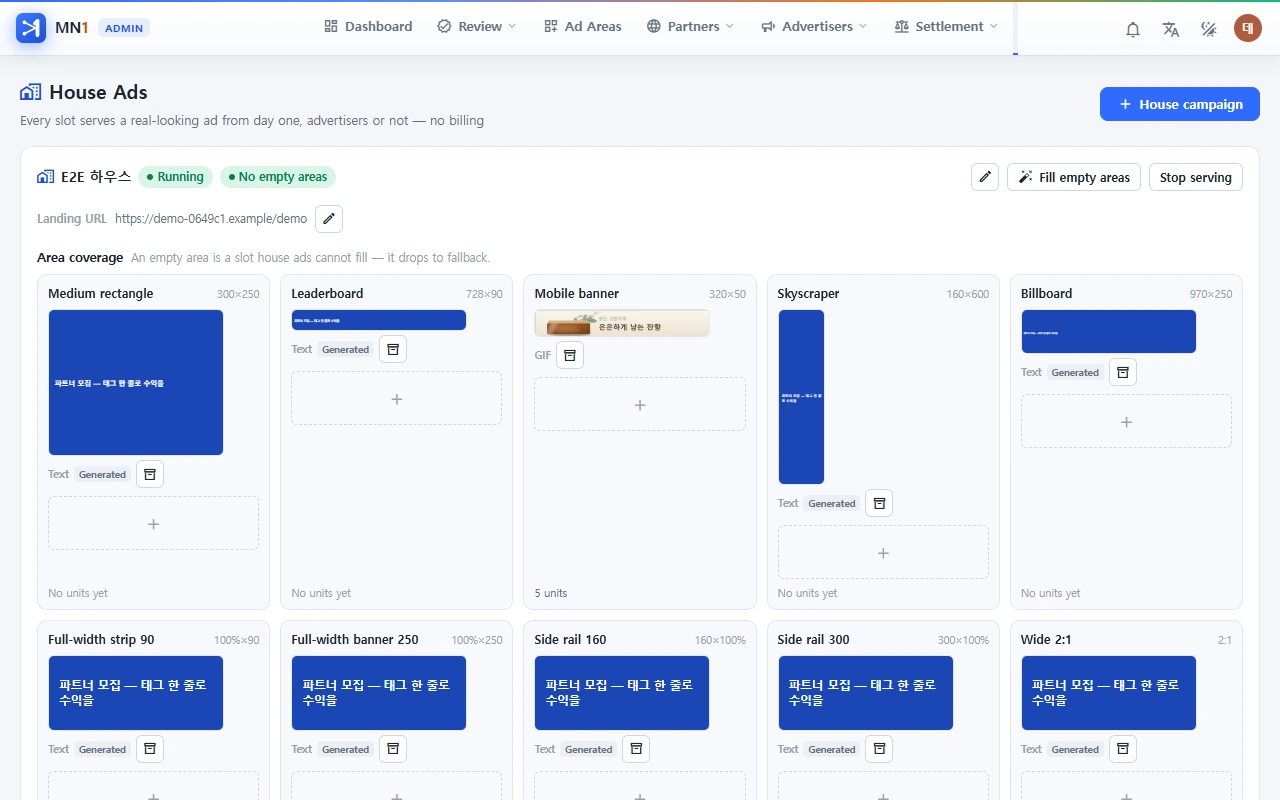Click the MN1 app logo icon
This screenshot has height=800, width=1280.
tap(31, 27)
